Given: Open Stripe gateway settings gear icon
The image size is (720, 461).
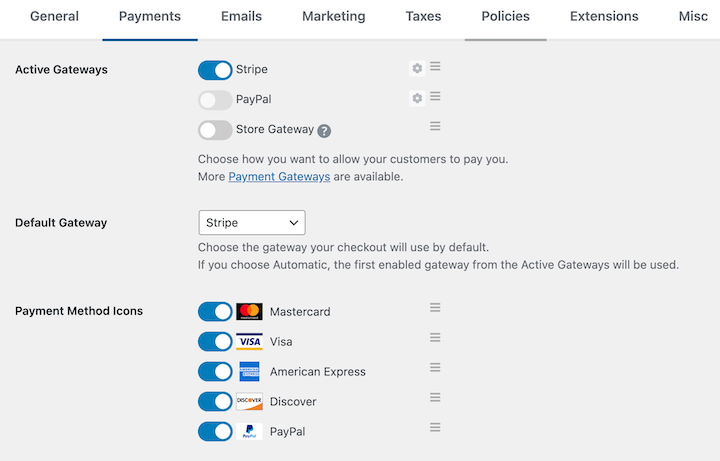Looking at the screenshot, I should (x=417, y=69).
